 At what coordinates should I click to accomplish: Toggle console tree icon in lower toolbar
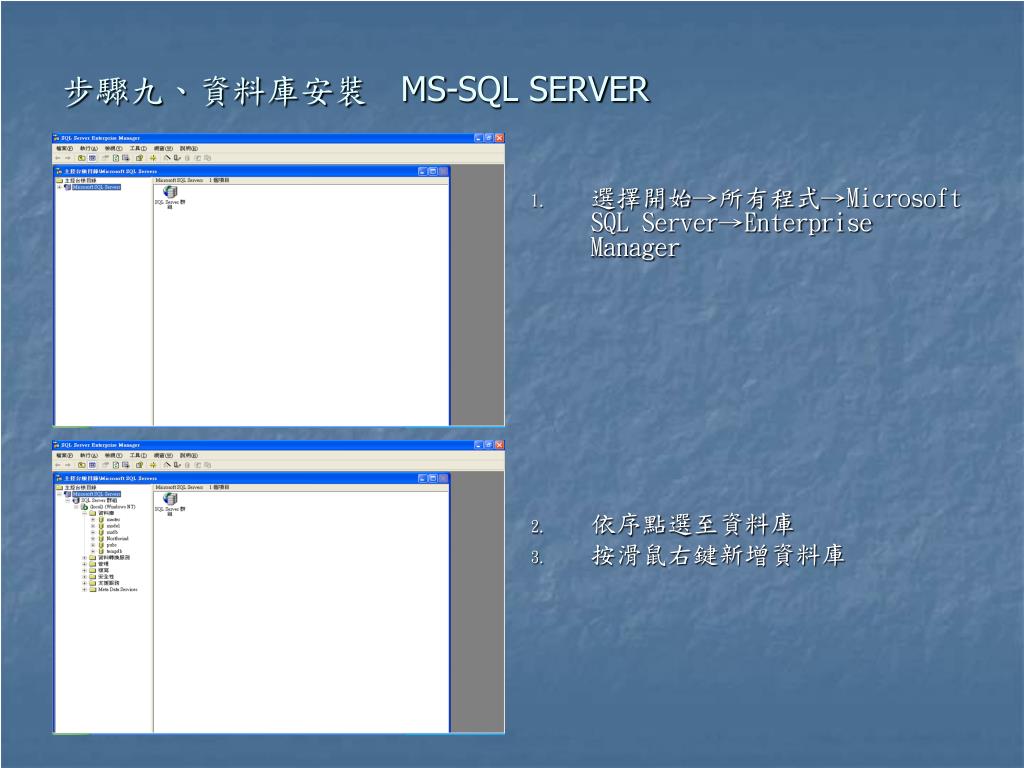click(92, 465)
